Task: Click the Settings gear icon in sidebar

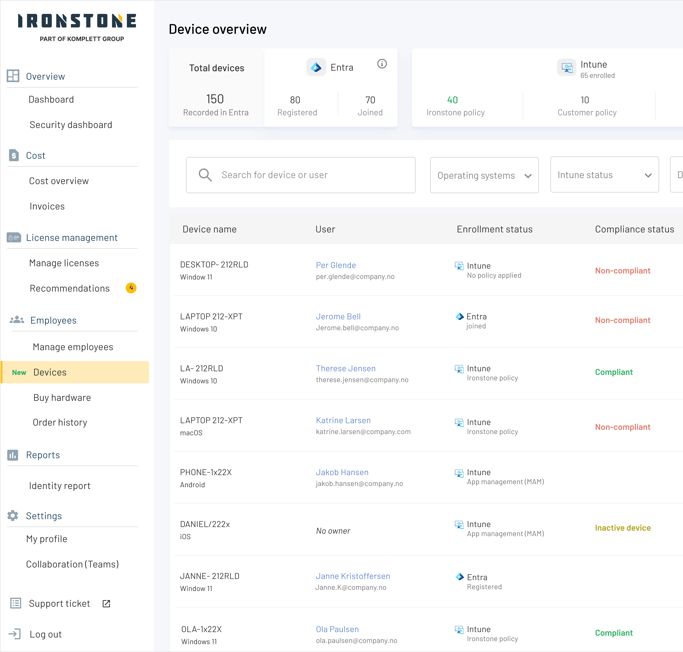Action: pyautogui.click(x=13, y=516)
